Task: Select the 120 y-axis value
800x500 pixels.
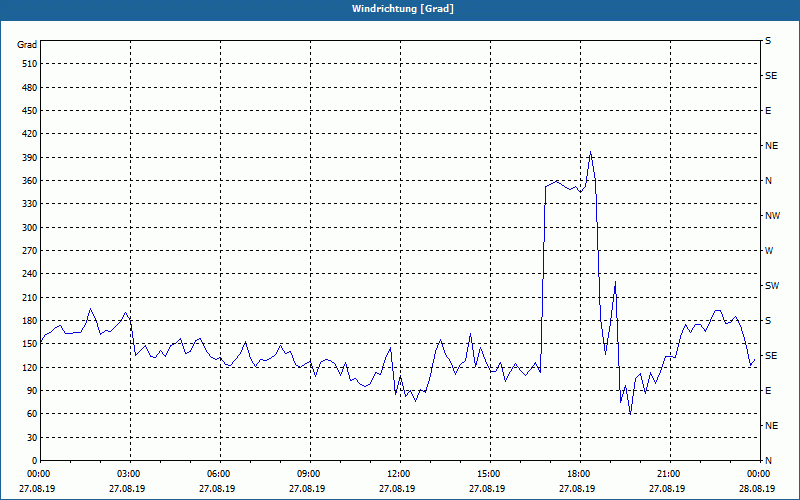Action: [x=30, y=367]
